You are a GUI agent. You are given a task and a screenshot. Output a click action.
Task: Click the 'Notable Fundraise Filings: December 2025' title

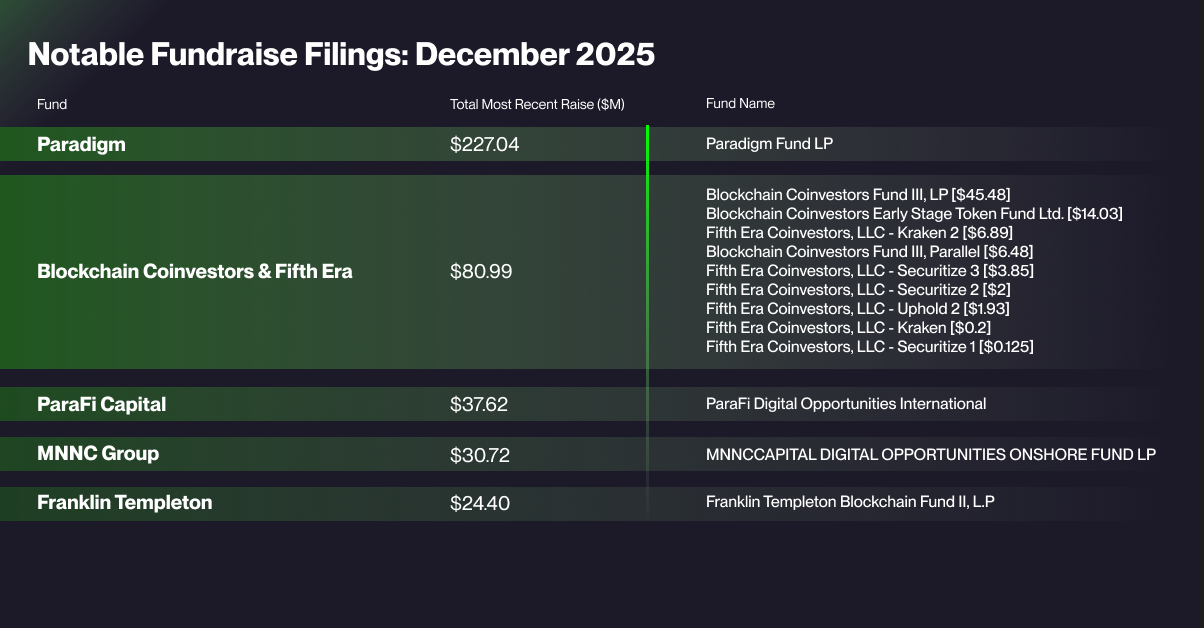tap(341, 54)
